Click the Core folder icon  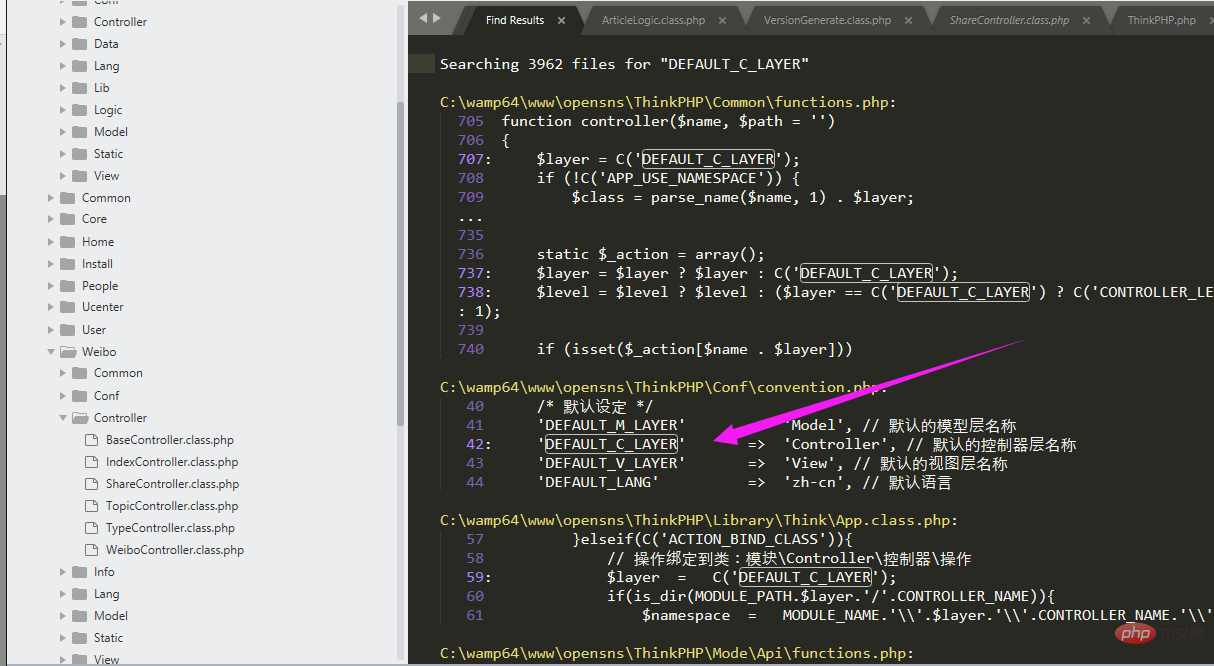point(67,219)
